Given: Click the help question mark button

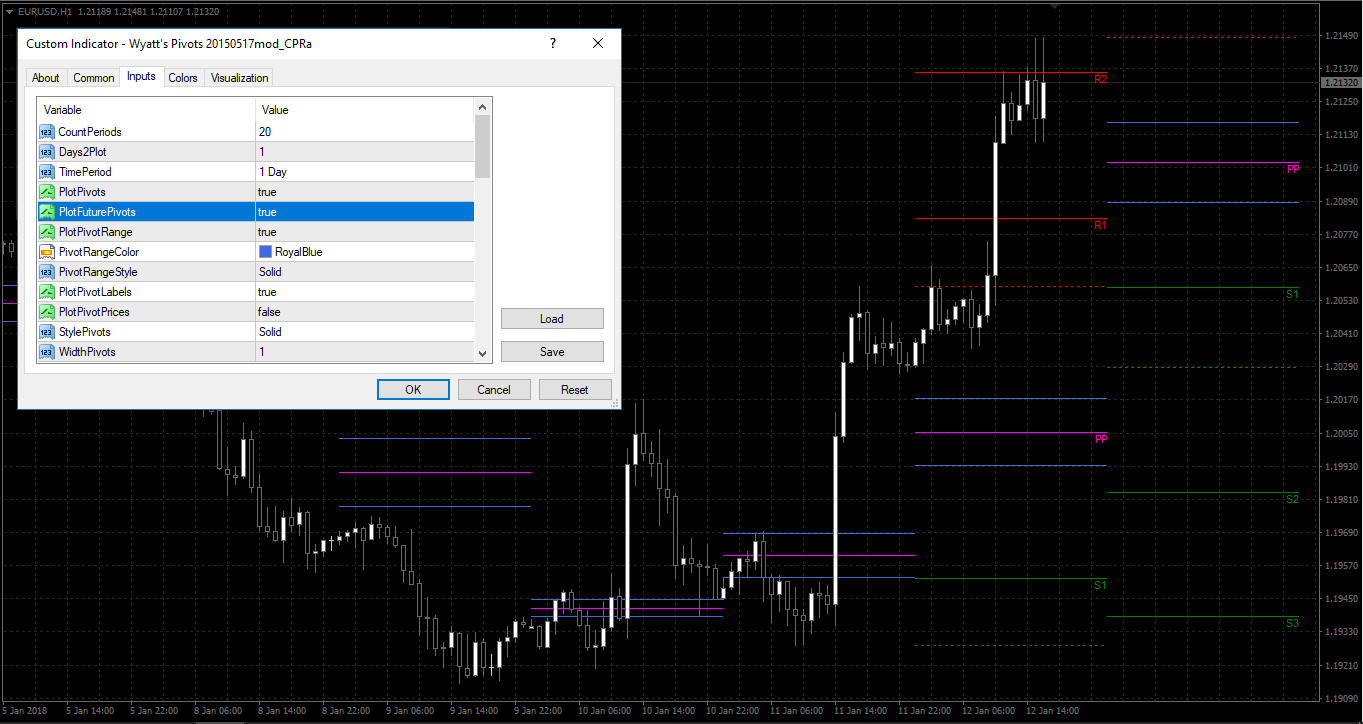Looking at the screenshot, I should coord(552,44).
